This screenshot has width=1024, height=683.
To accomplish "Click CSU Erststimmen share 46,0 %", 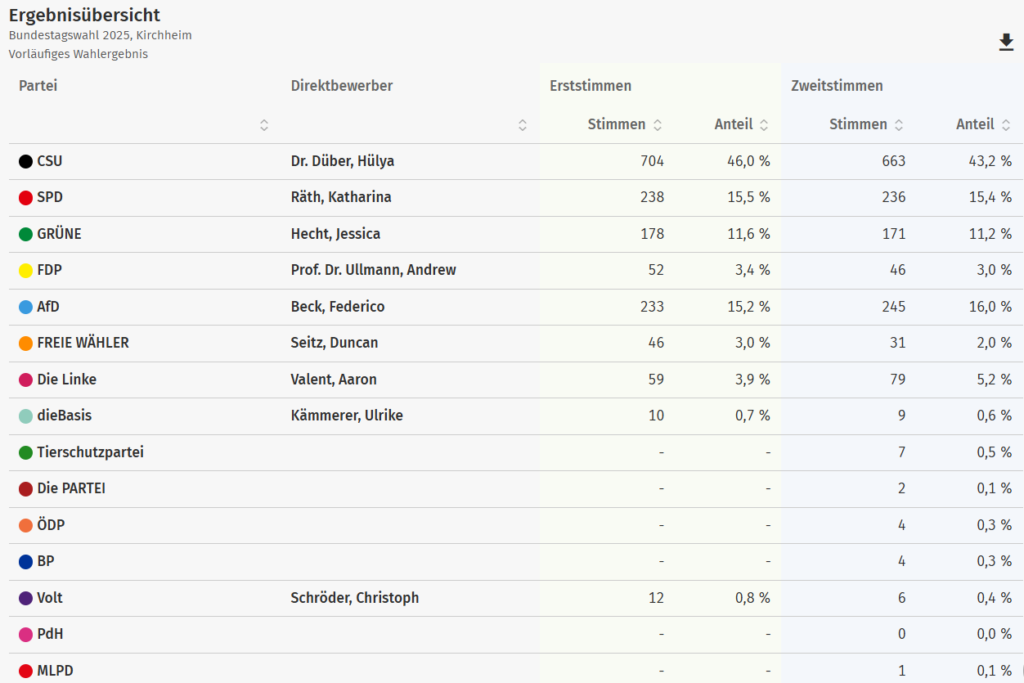I will point(748,161).
